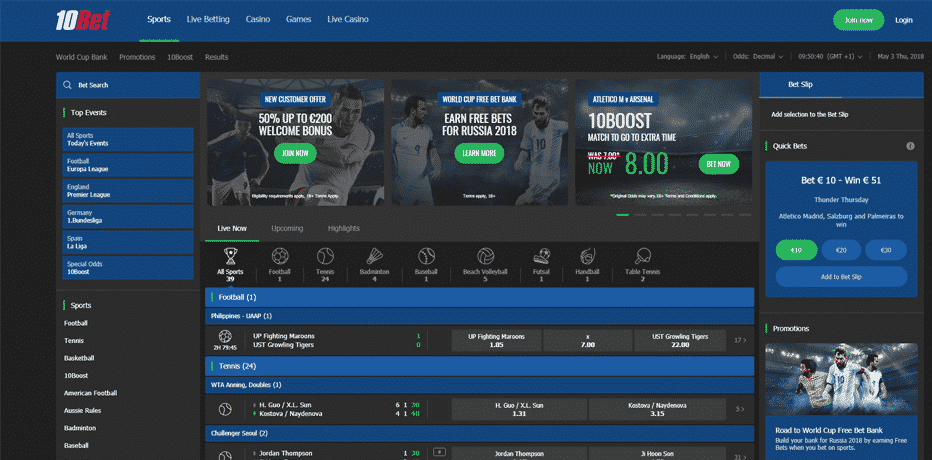Open the GMT +1 time zone dropdown
This screenshot has width=932, height=460.
[x=831, y=56]
